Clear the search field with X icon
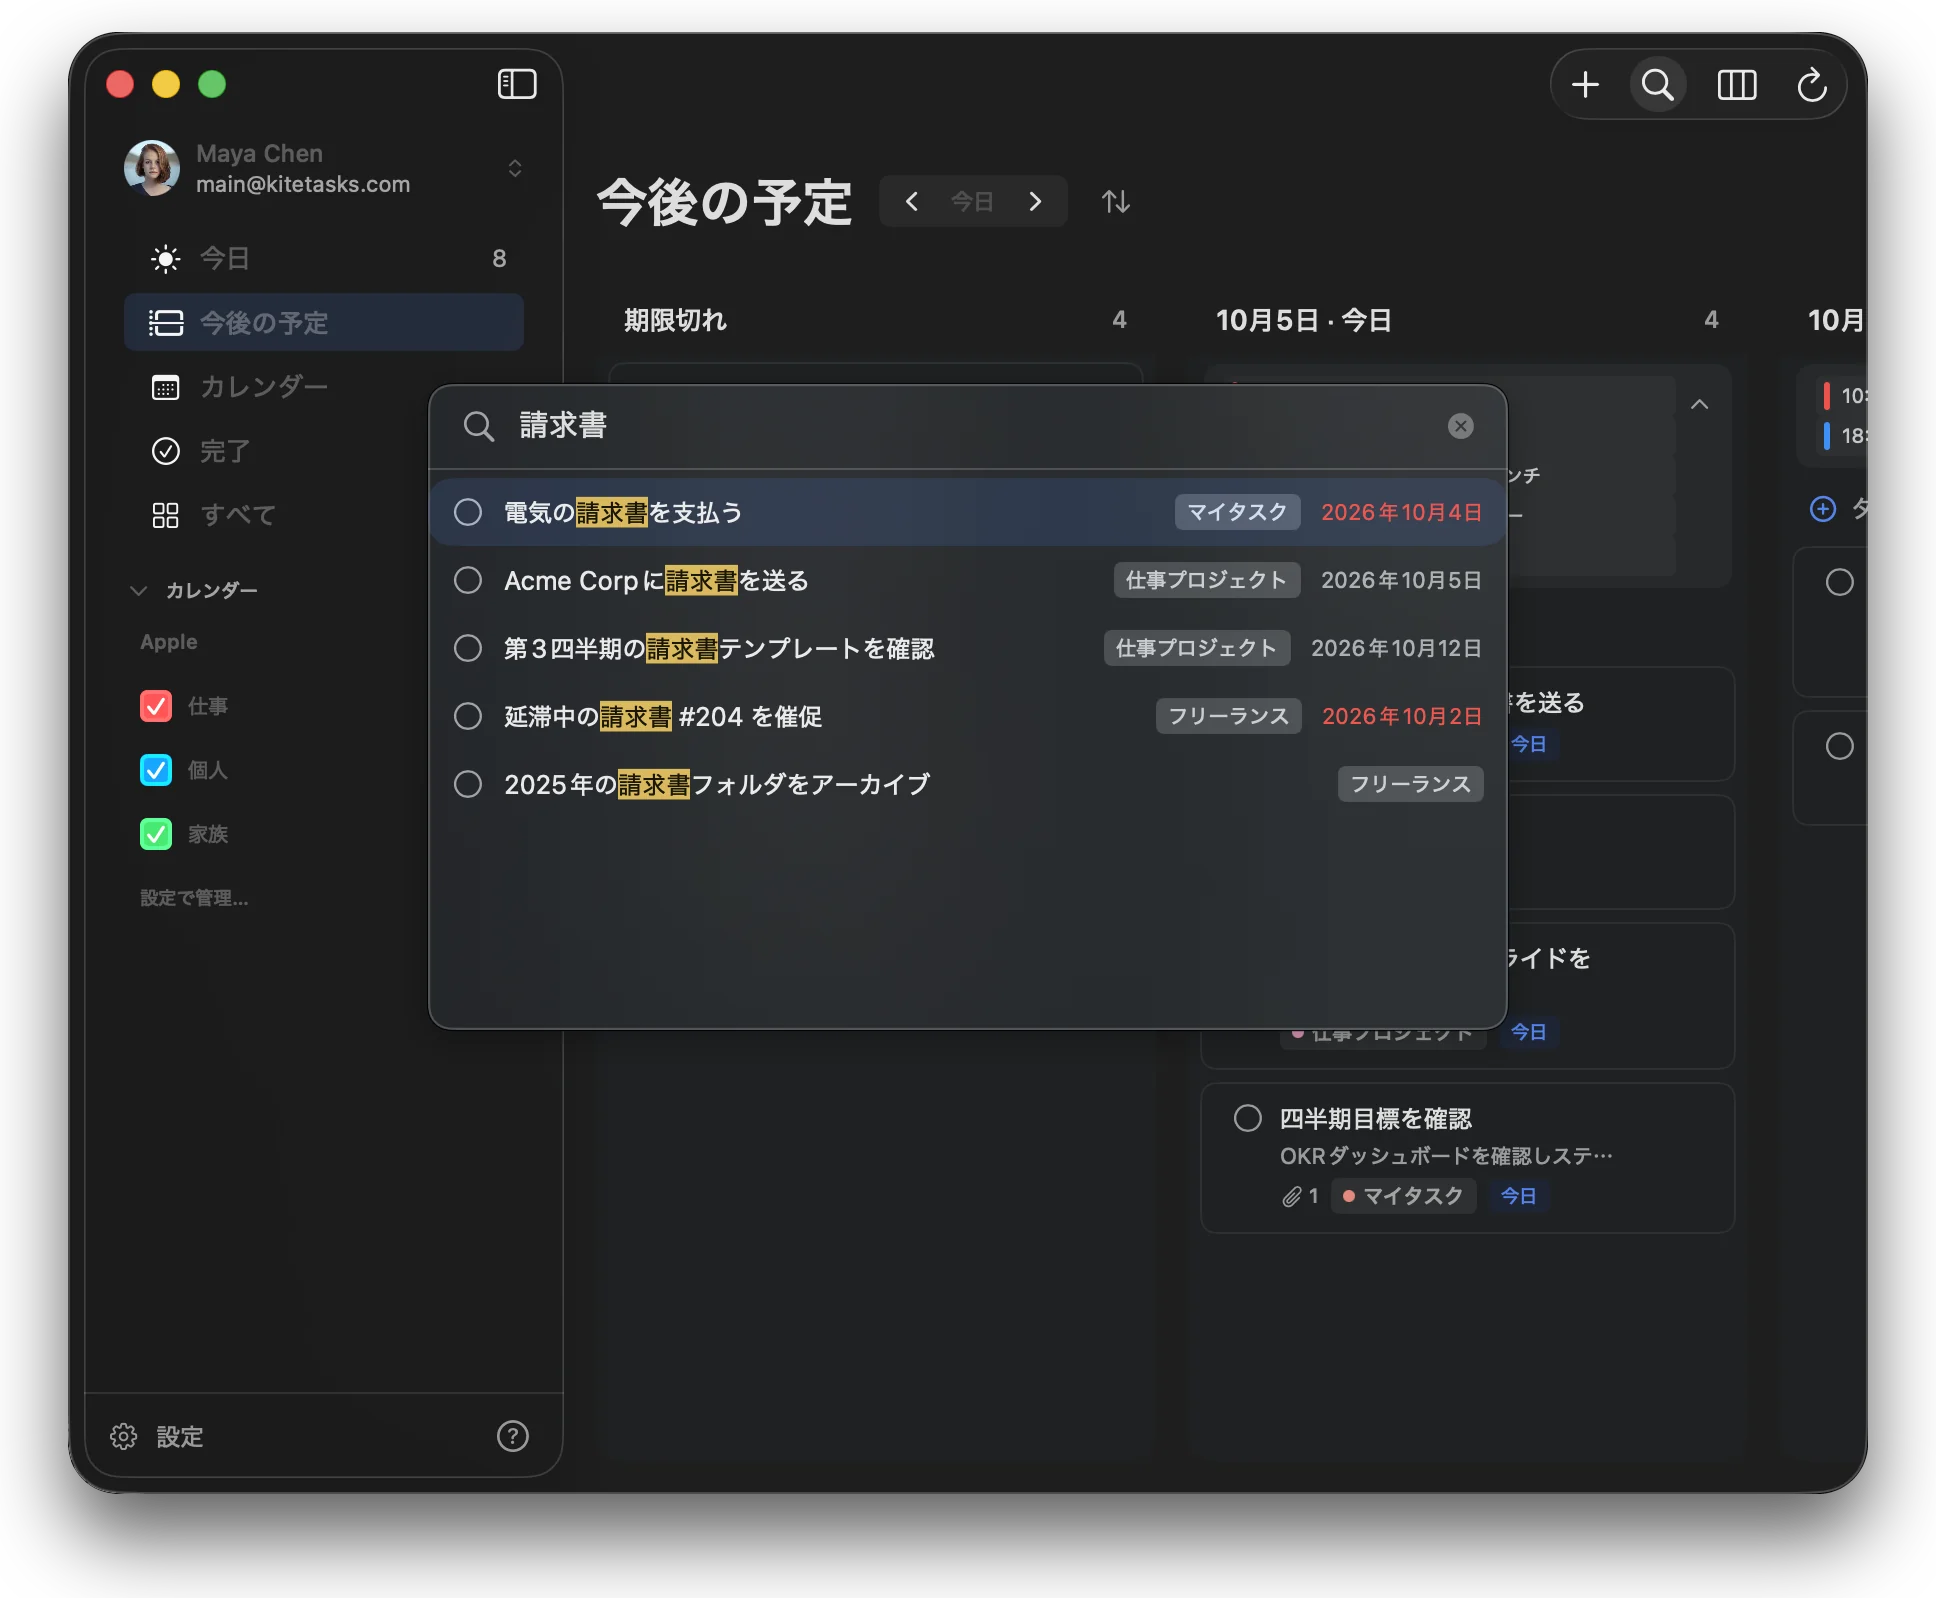 click(x=1460, y=426)
